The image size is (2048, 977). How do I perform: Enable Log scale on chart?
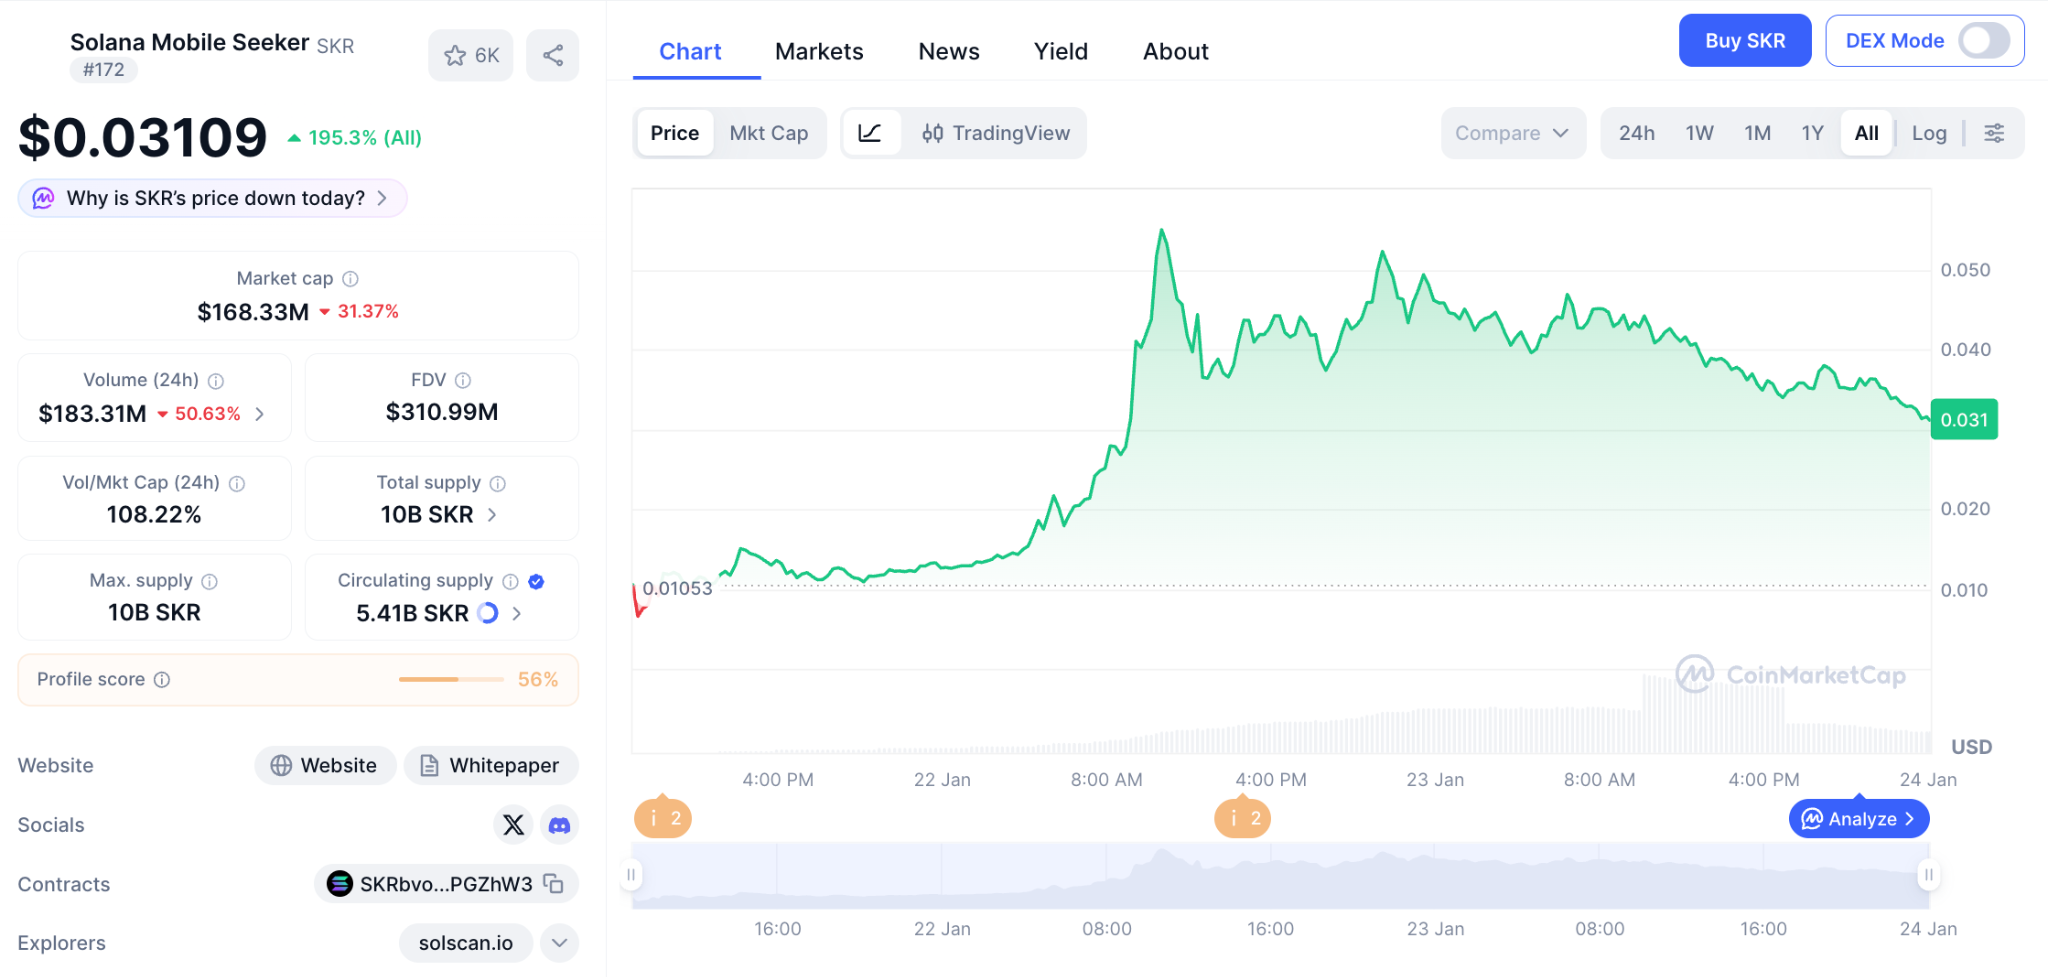pyautogui.click(x=1928, y=133)
